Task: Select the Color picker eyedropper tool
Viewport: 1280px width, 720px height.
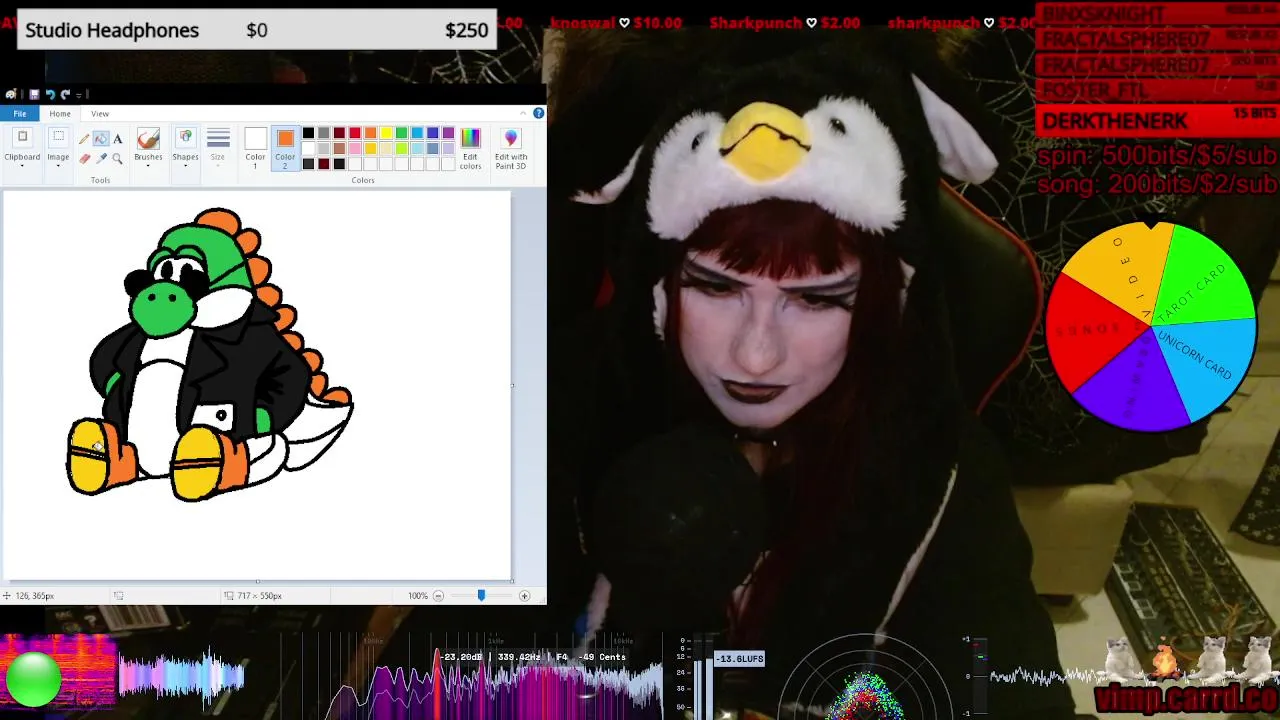Action: coord(101,158)
